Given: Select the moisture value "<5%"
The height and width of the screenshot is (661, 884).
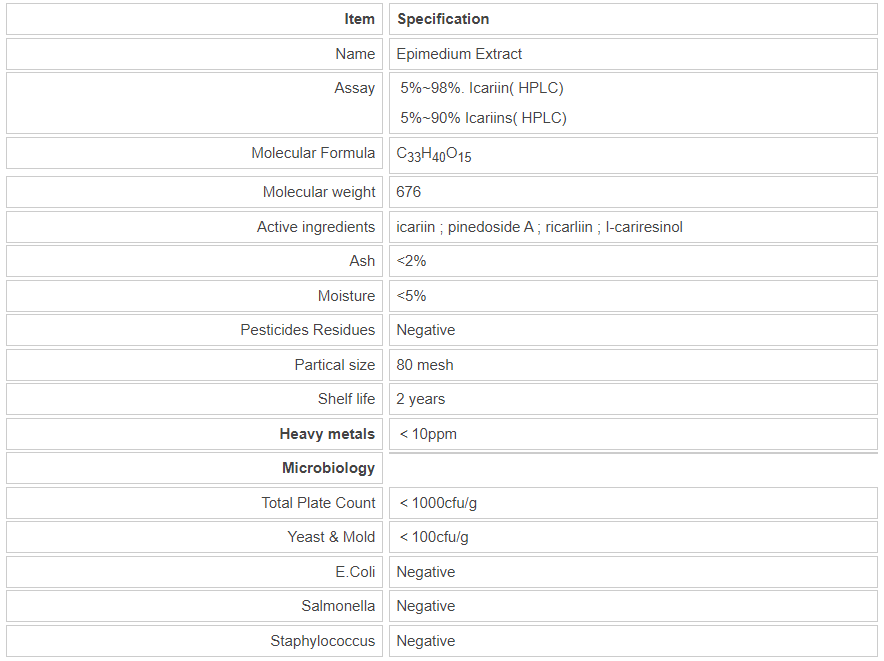Looking at the screenshot, I should [x=411, y=296].
